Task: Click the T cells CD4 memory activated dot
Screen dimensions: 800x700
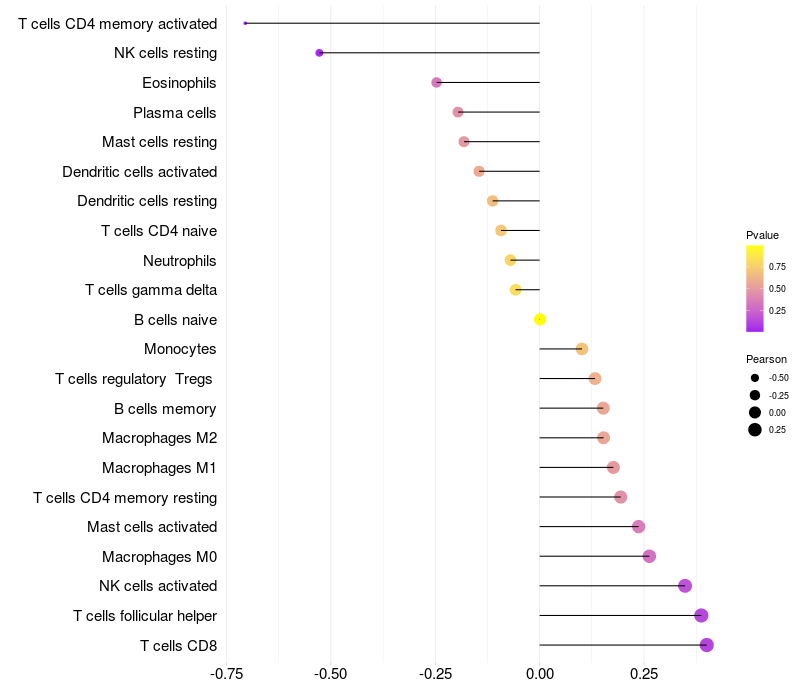Action: pos(245,23)
